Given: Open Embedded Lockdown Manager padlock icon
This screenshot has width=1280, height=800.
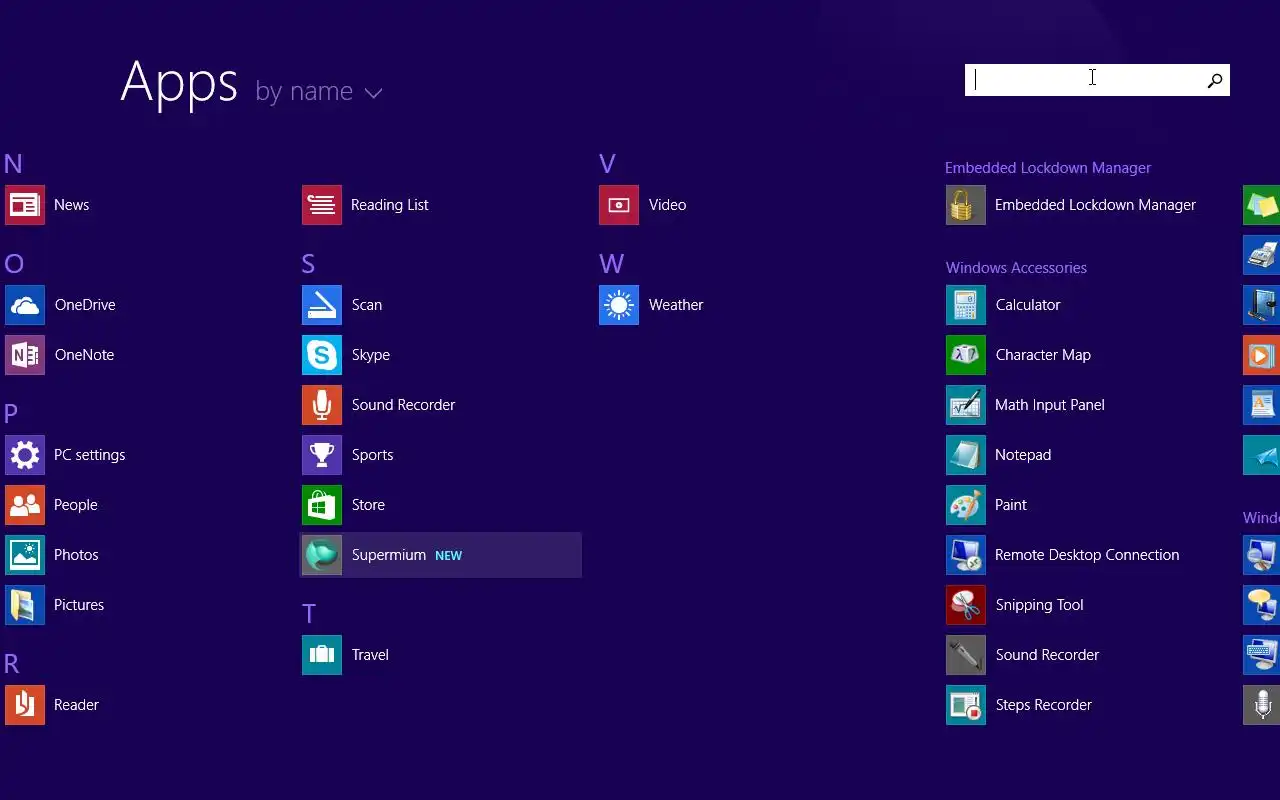Looking at the screenshot, I should click(x=966, y=205).
